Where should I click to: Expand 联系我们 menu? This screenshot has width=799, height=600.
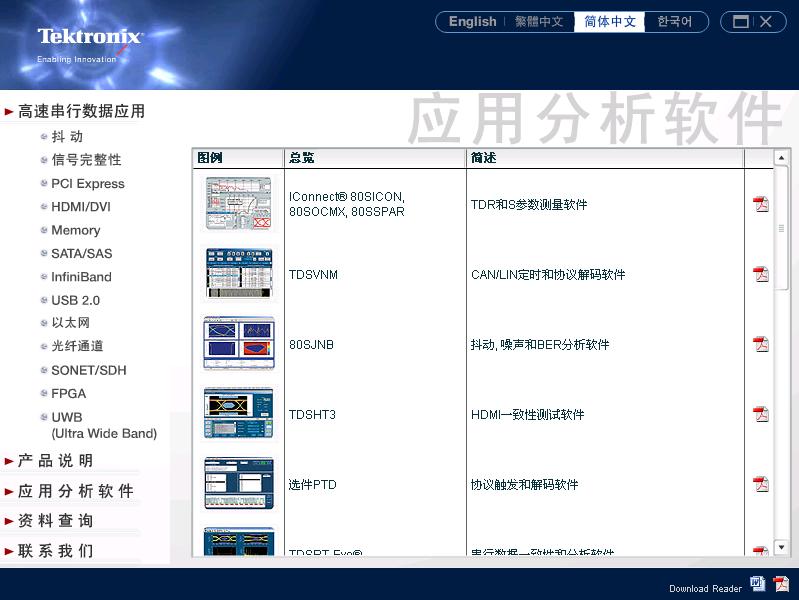(x=55, y=551)
